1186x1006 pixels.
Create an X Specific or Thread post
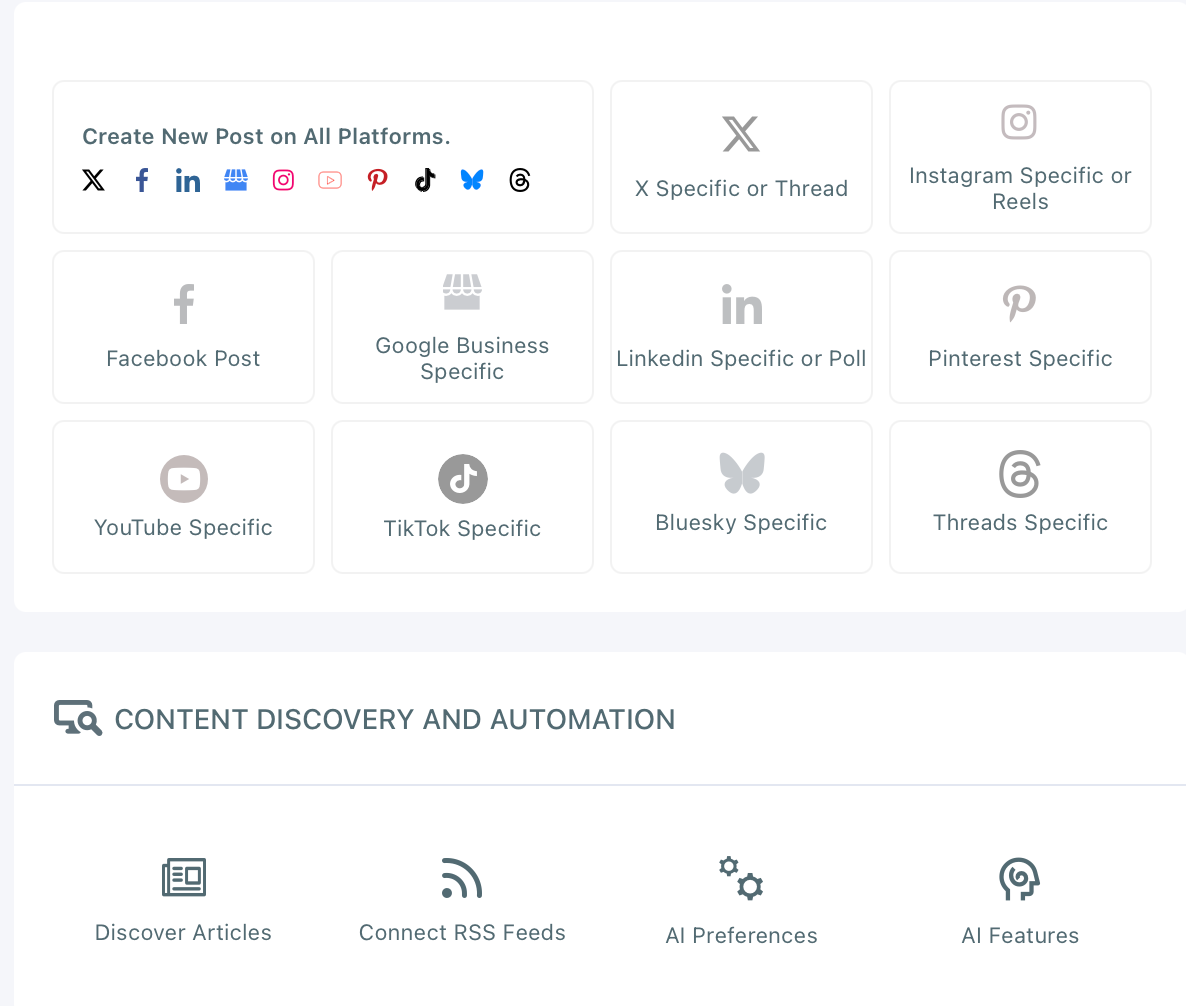(x=741, y=157)
